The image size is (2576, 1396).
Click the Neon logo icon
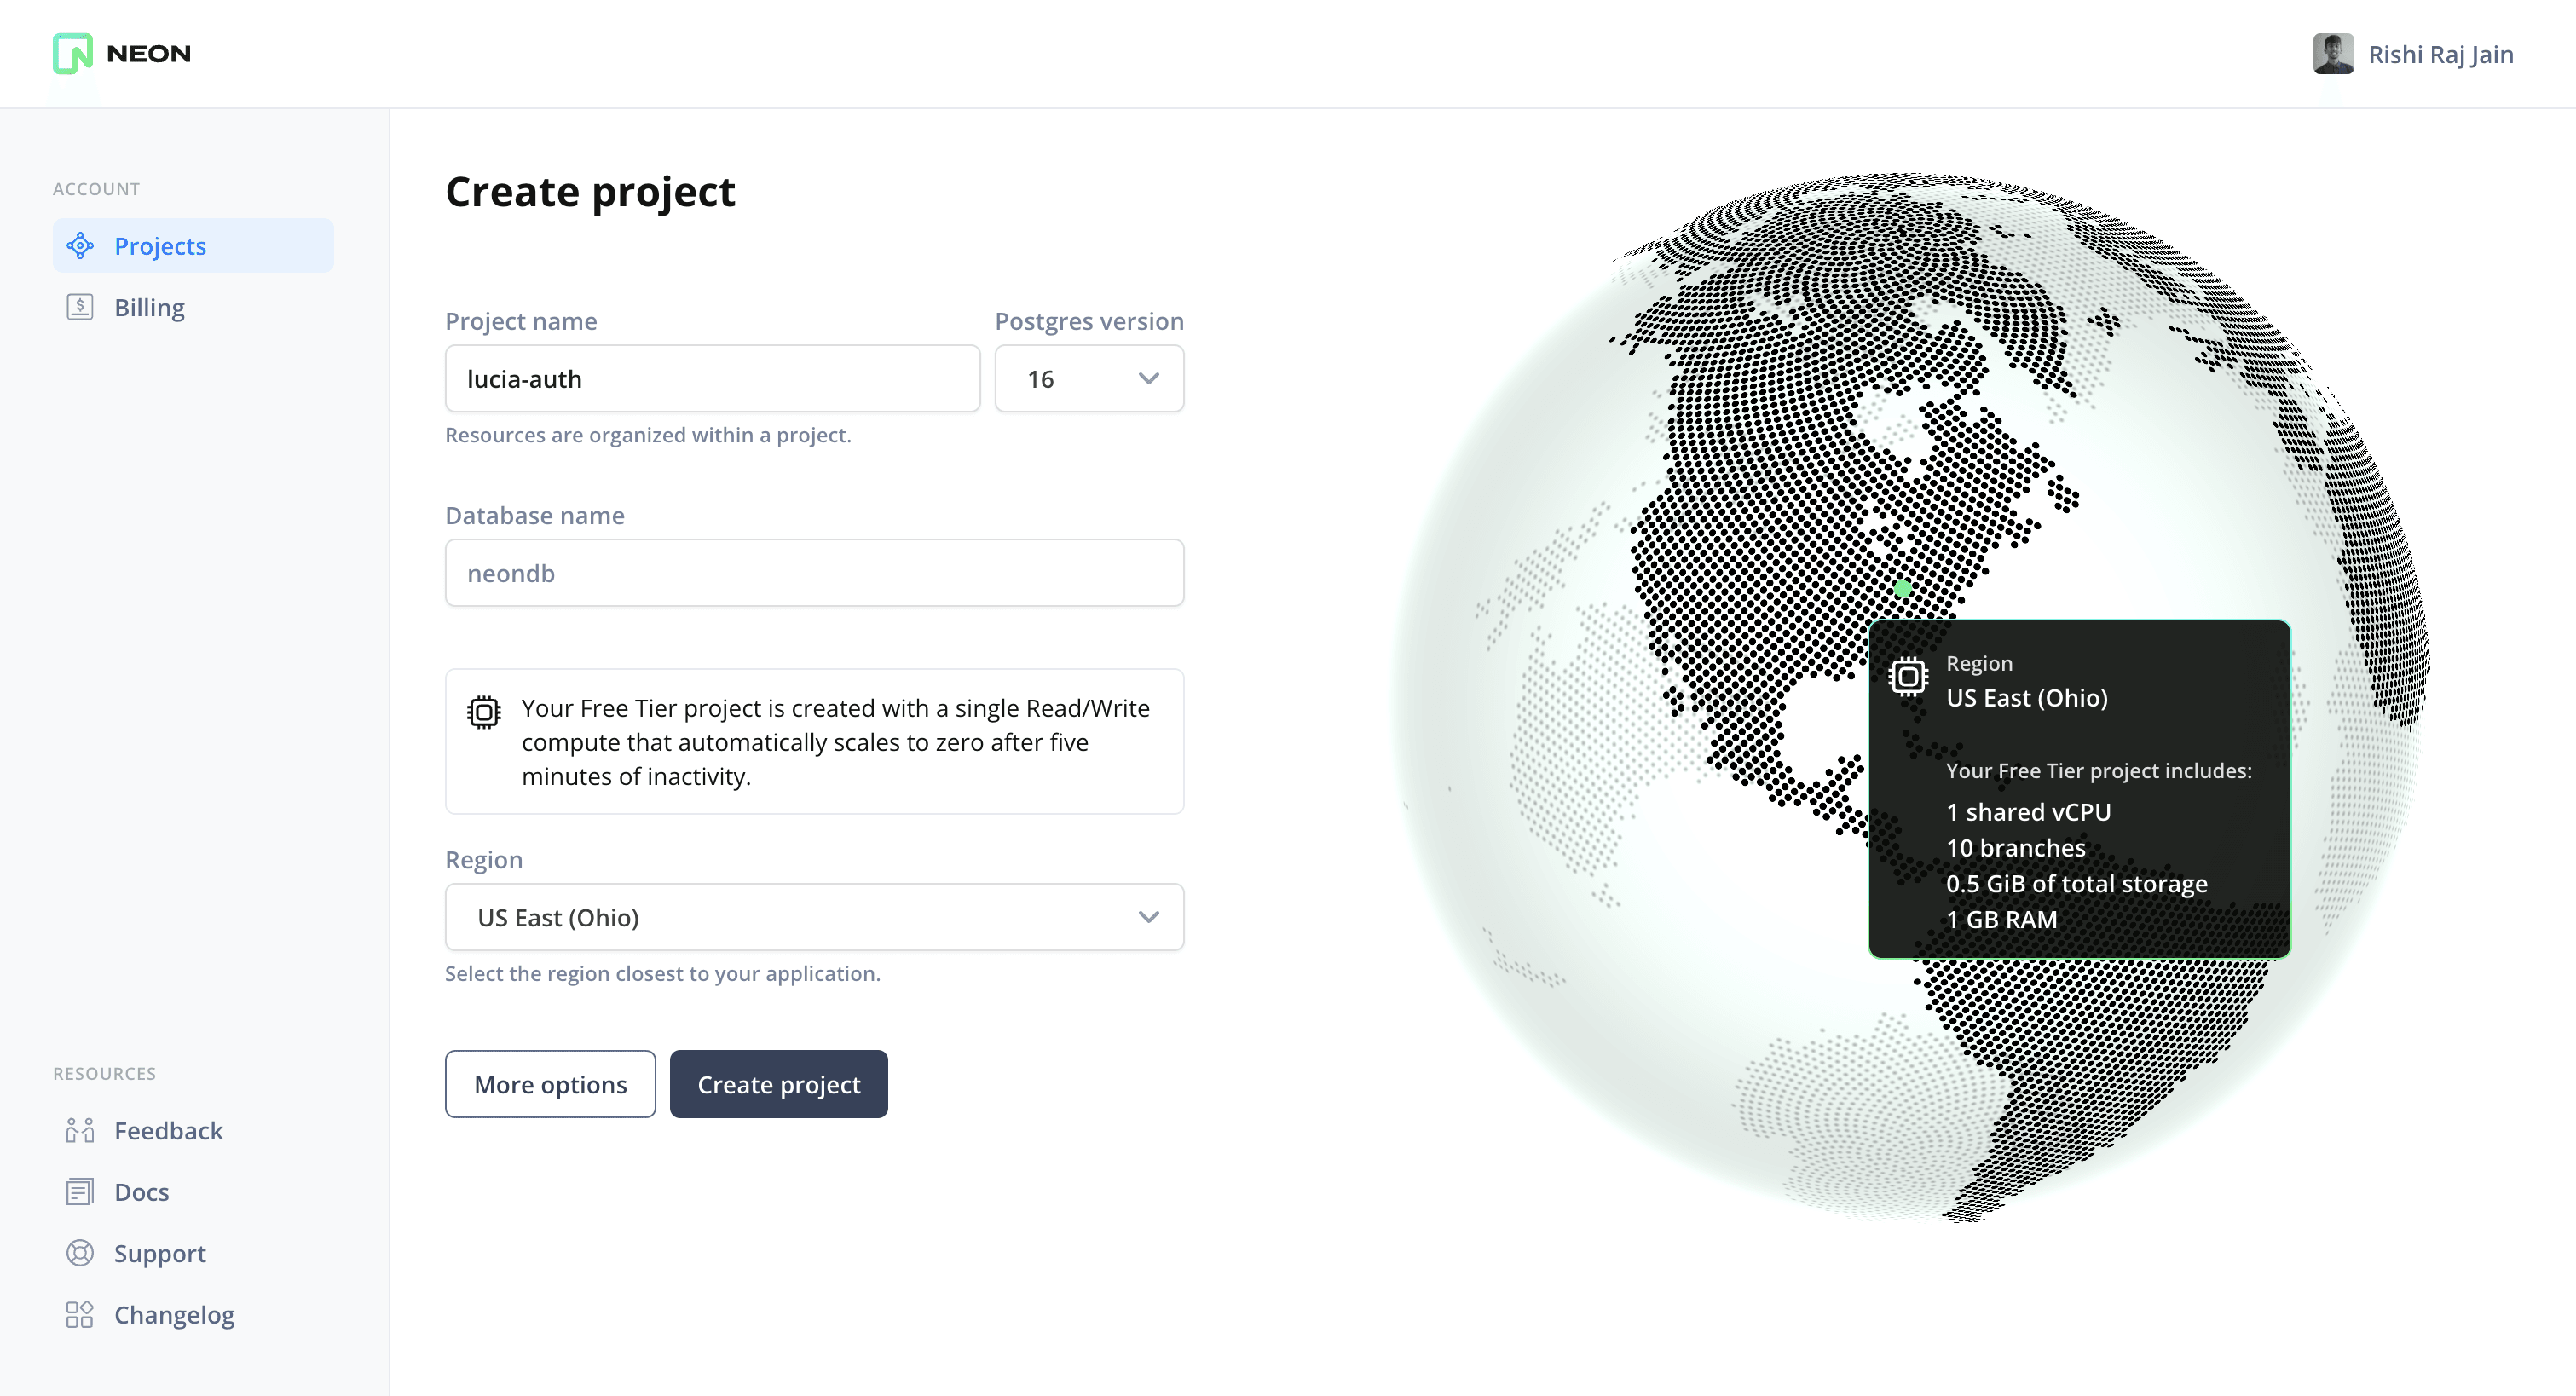(73, 54)
